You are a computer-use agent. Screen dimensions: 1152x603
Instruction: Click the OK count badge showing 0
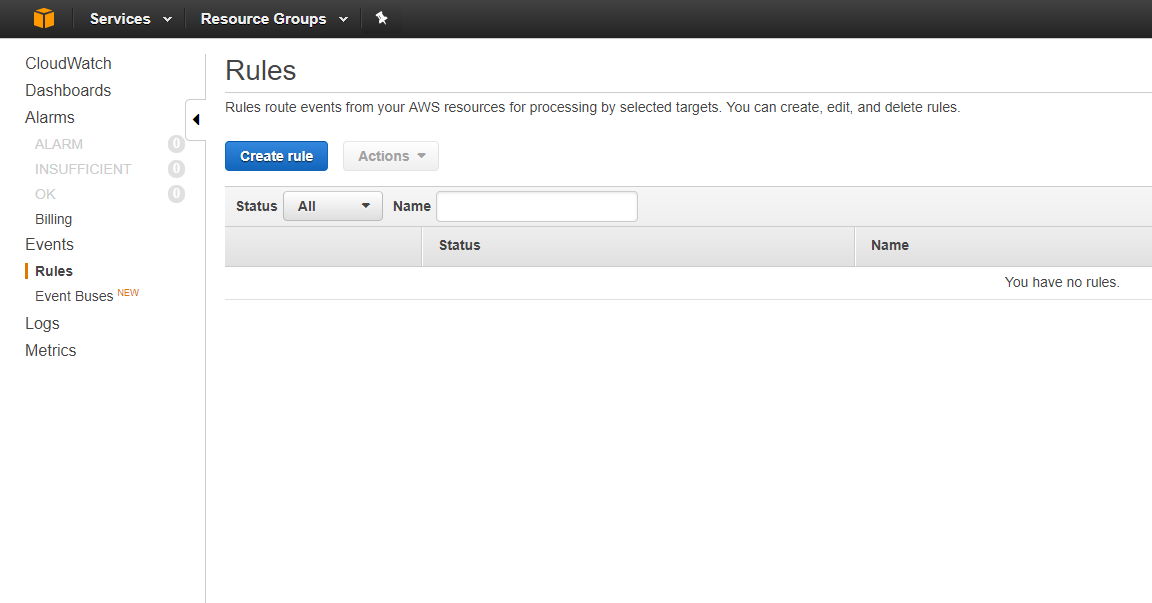176,194
